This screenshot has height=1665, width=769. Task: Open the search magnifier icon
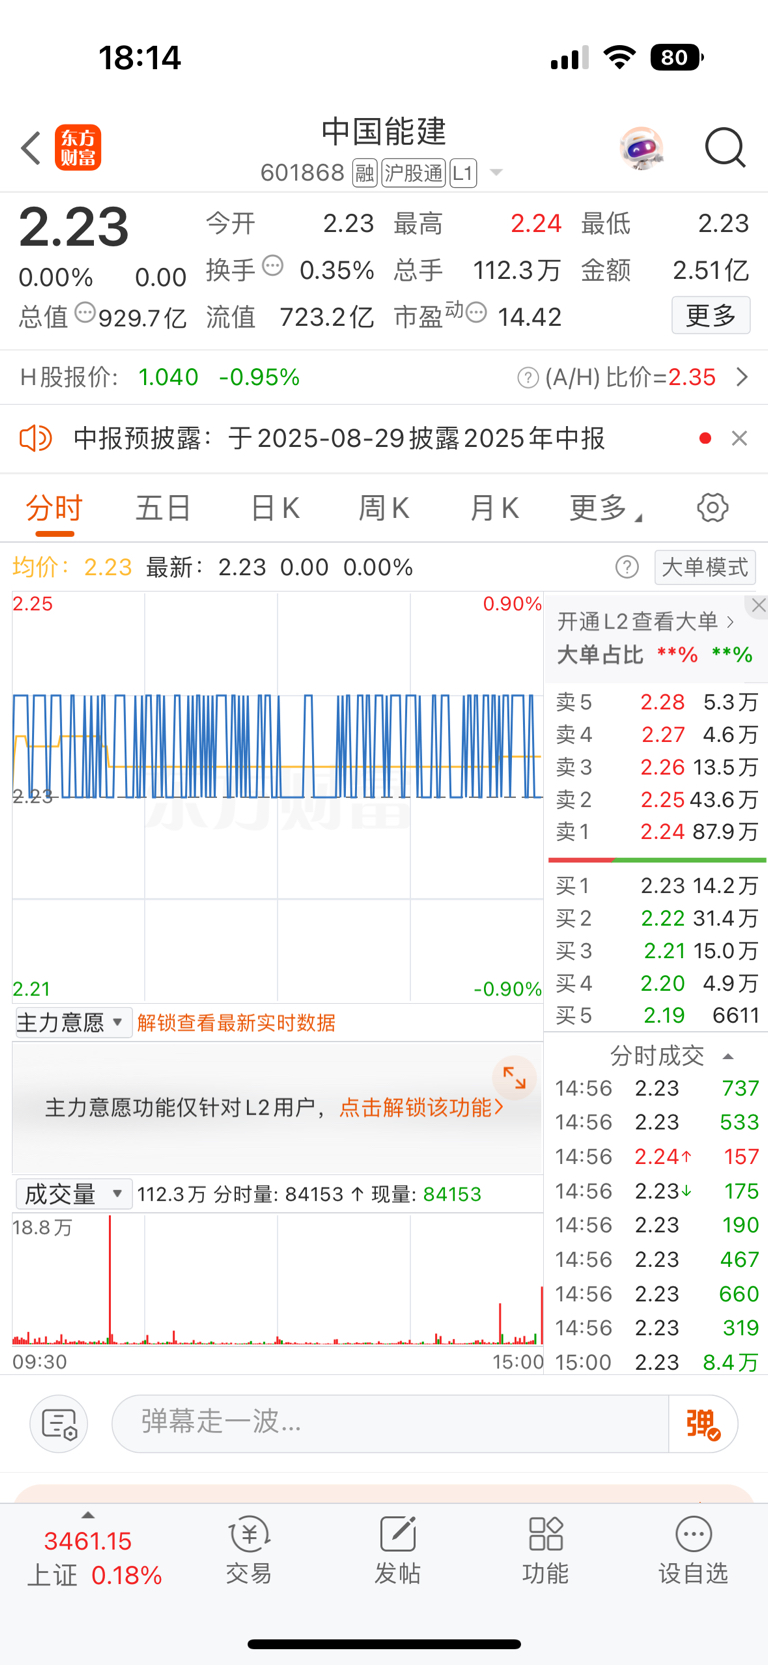point(725,148)
